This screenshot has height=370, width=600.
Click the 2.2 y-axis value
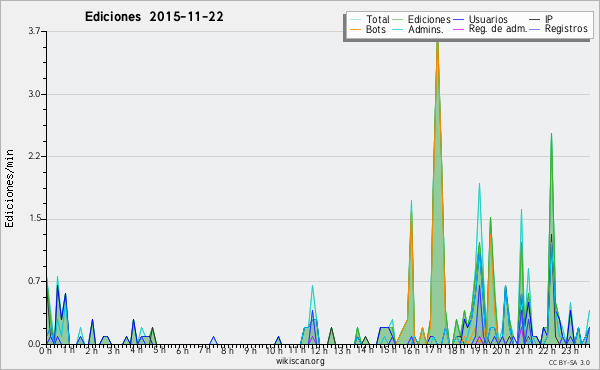coord(34,156)
